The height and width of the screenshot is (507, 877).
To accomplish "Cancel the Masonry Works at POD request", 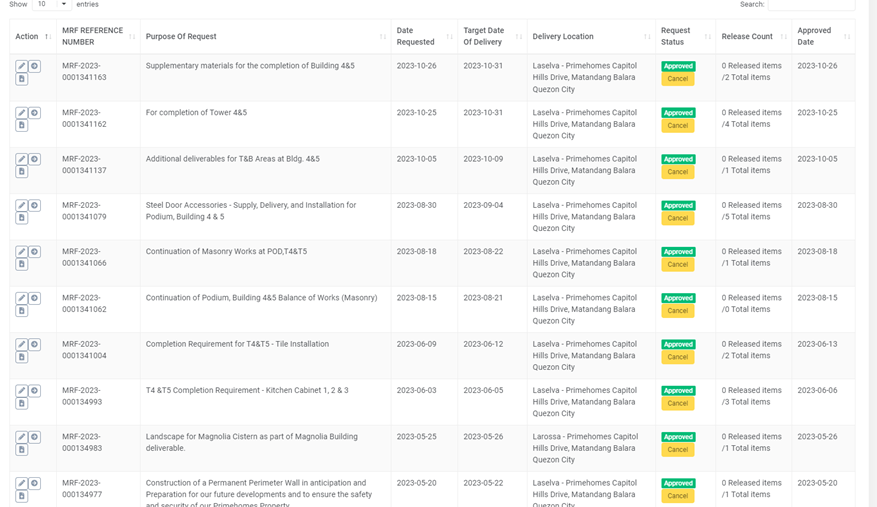I will pos(677,265).
